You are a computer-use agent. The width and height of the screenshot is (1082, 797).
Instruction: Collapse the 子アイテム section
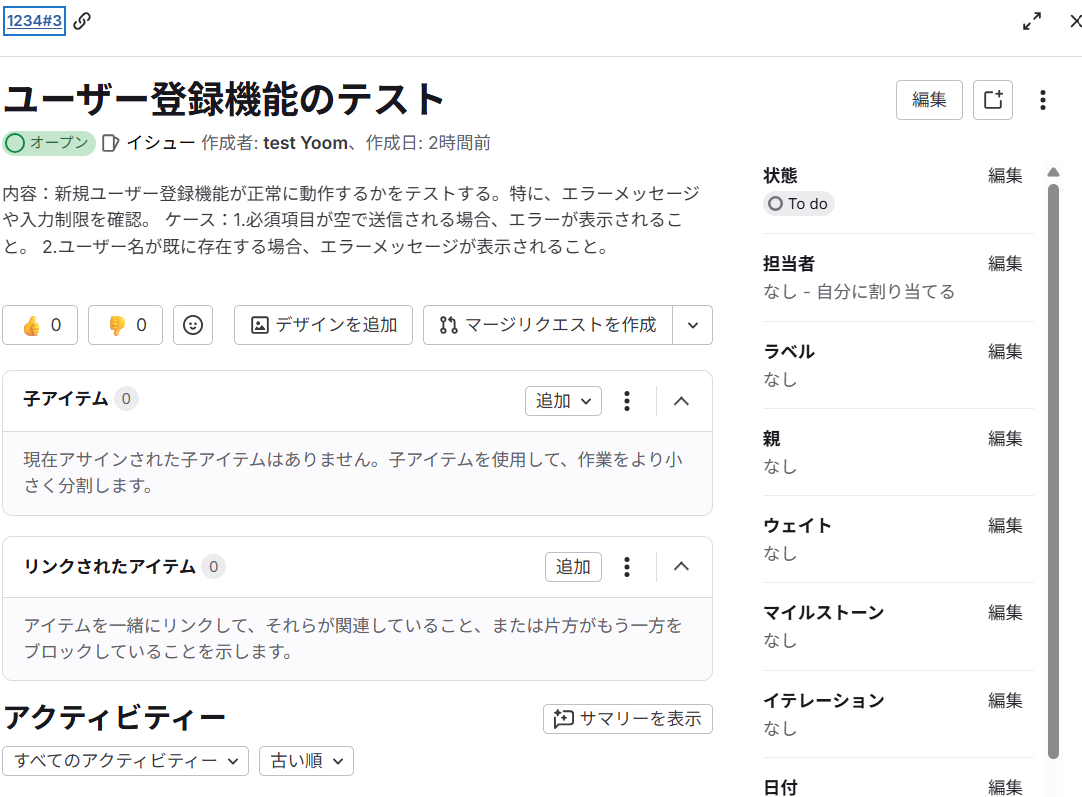point(681,401)
